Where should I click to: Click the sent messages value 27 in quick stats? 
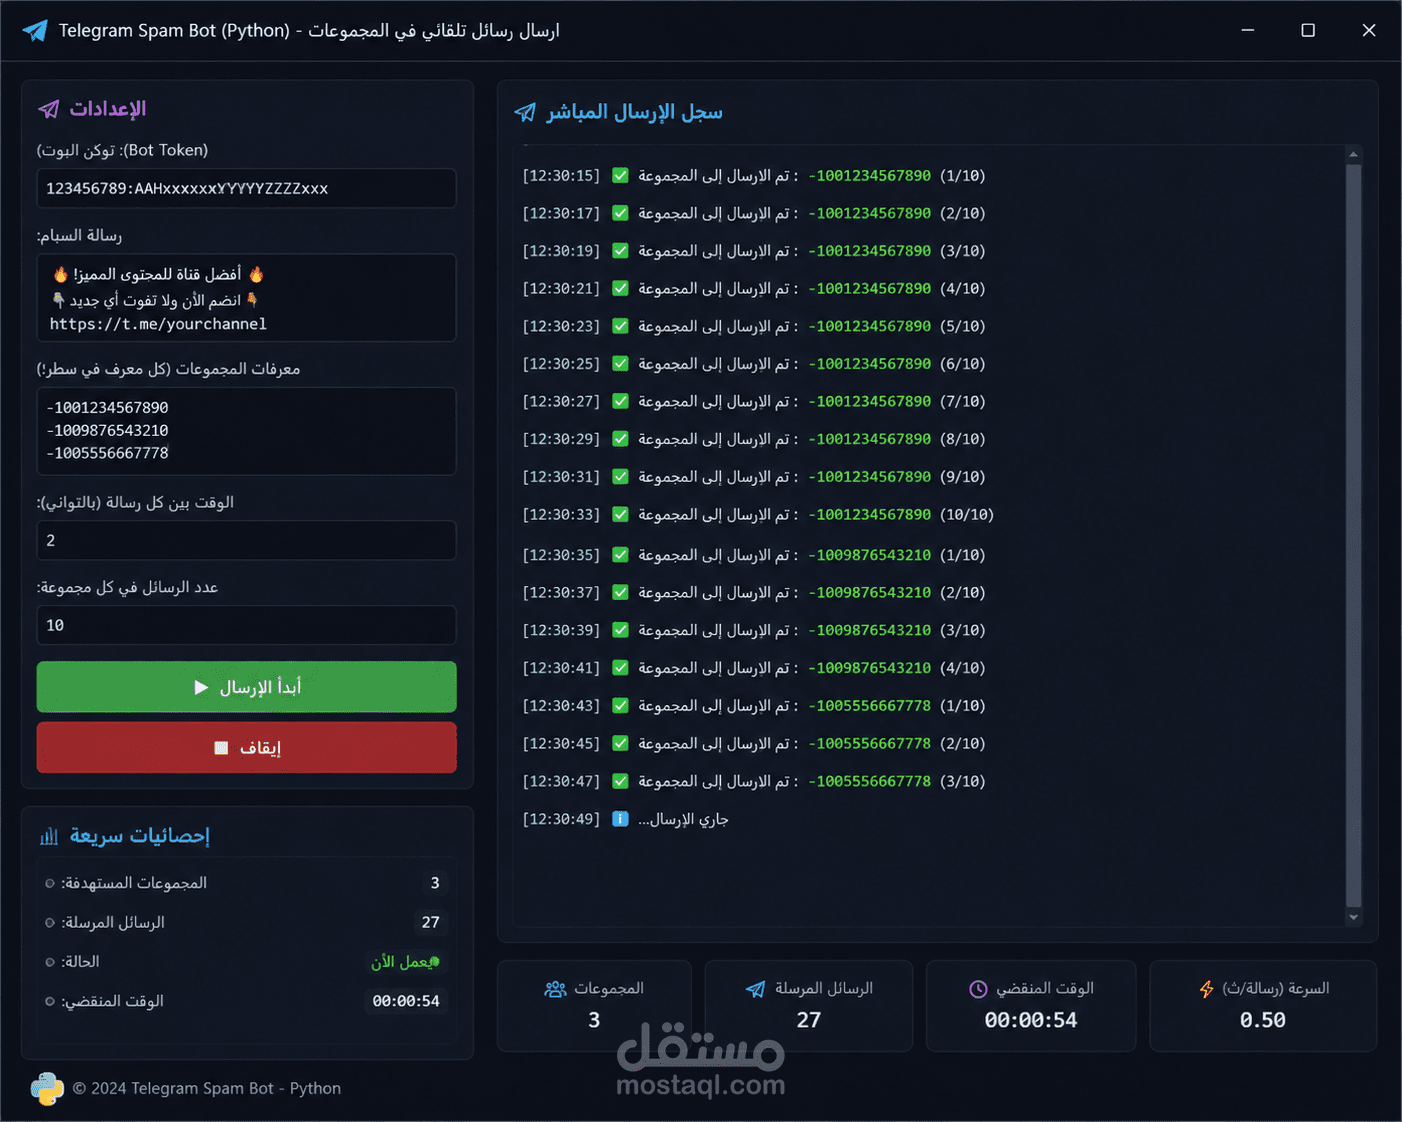point(430,922)
